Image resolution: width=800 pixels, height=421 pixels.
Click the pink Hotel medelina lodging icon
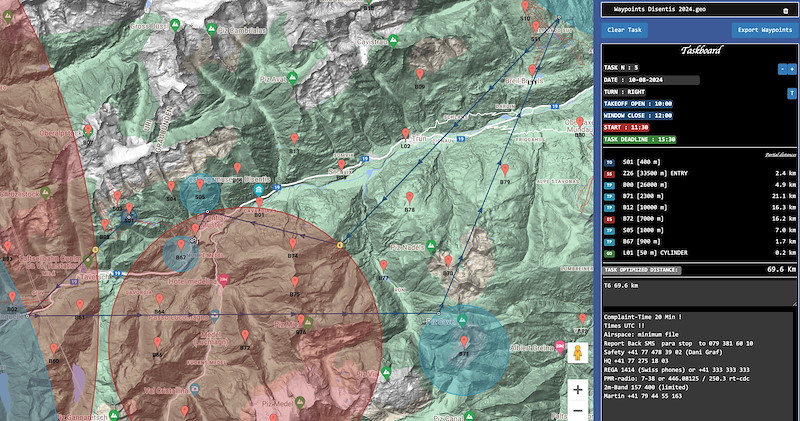click(223, 279)
